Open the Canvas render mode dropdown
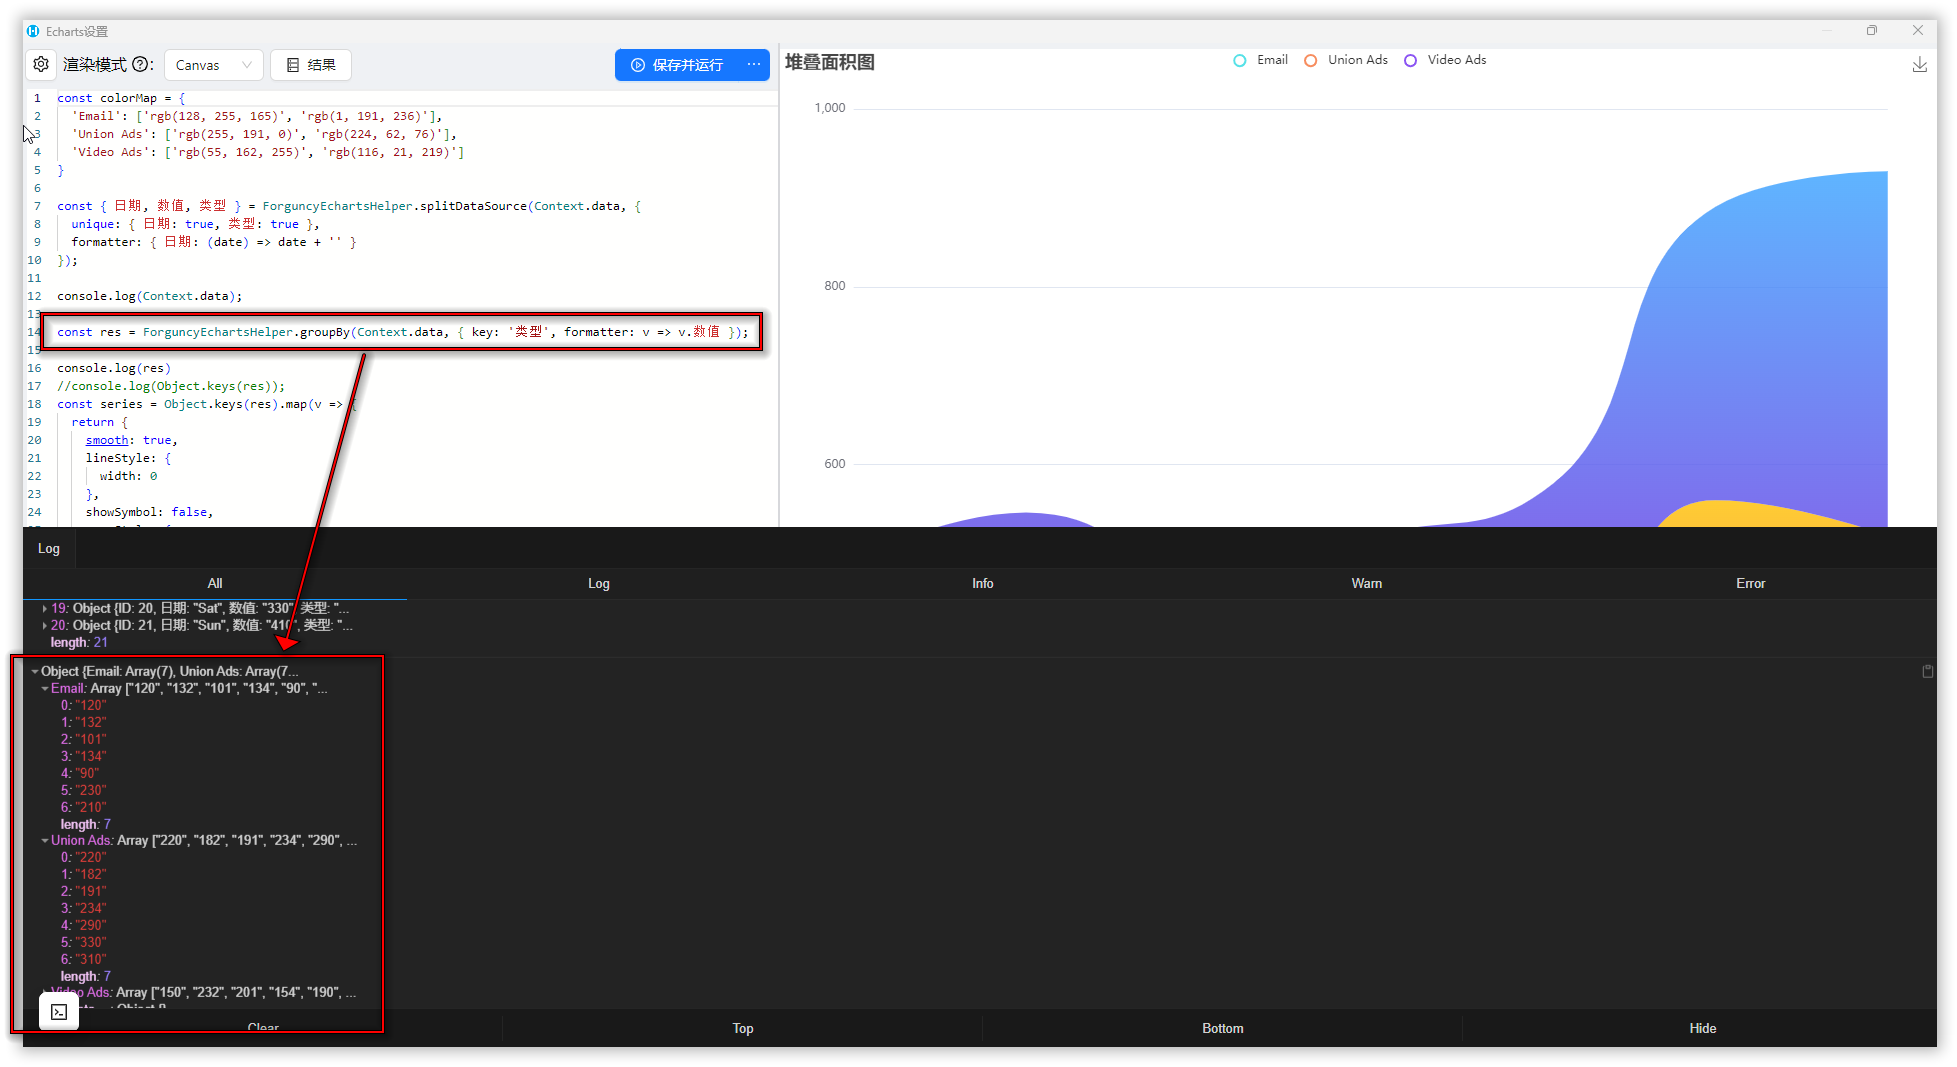The image size is (1957, 1067). pos(214,65)
